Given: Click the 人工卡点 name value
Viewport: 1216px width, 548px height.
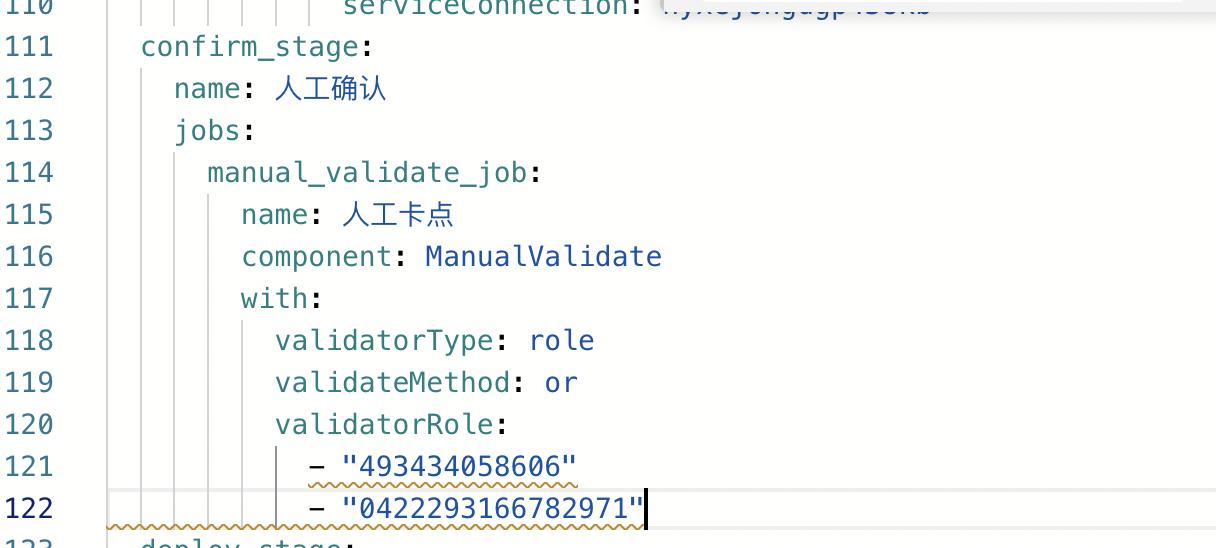Looking at the screenshot, I should [398, 215].
